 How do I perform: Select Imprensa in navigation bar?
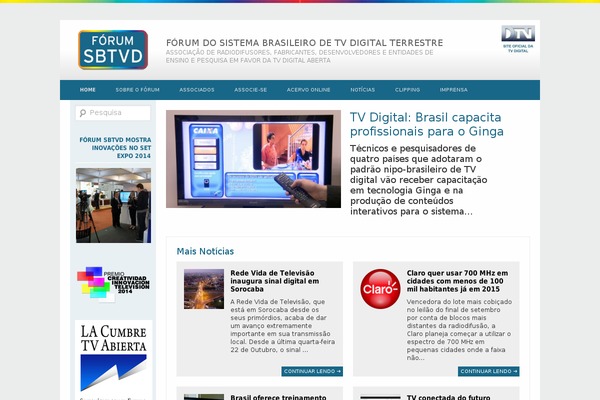(453, 90)
